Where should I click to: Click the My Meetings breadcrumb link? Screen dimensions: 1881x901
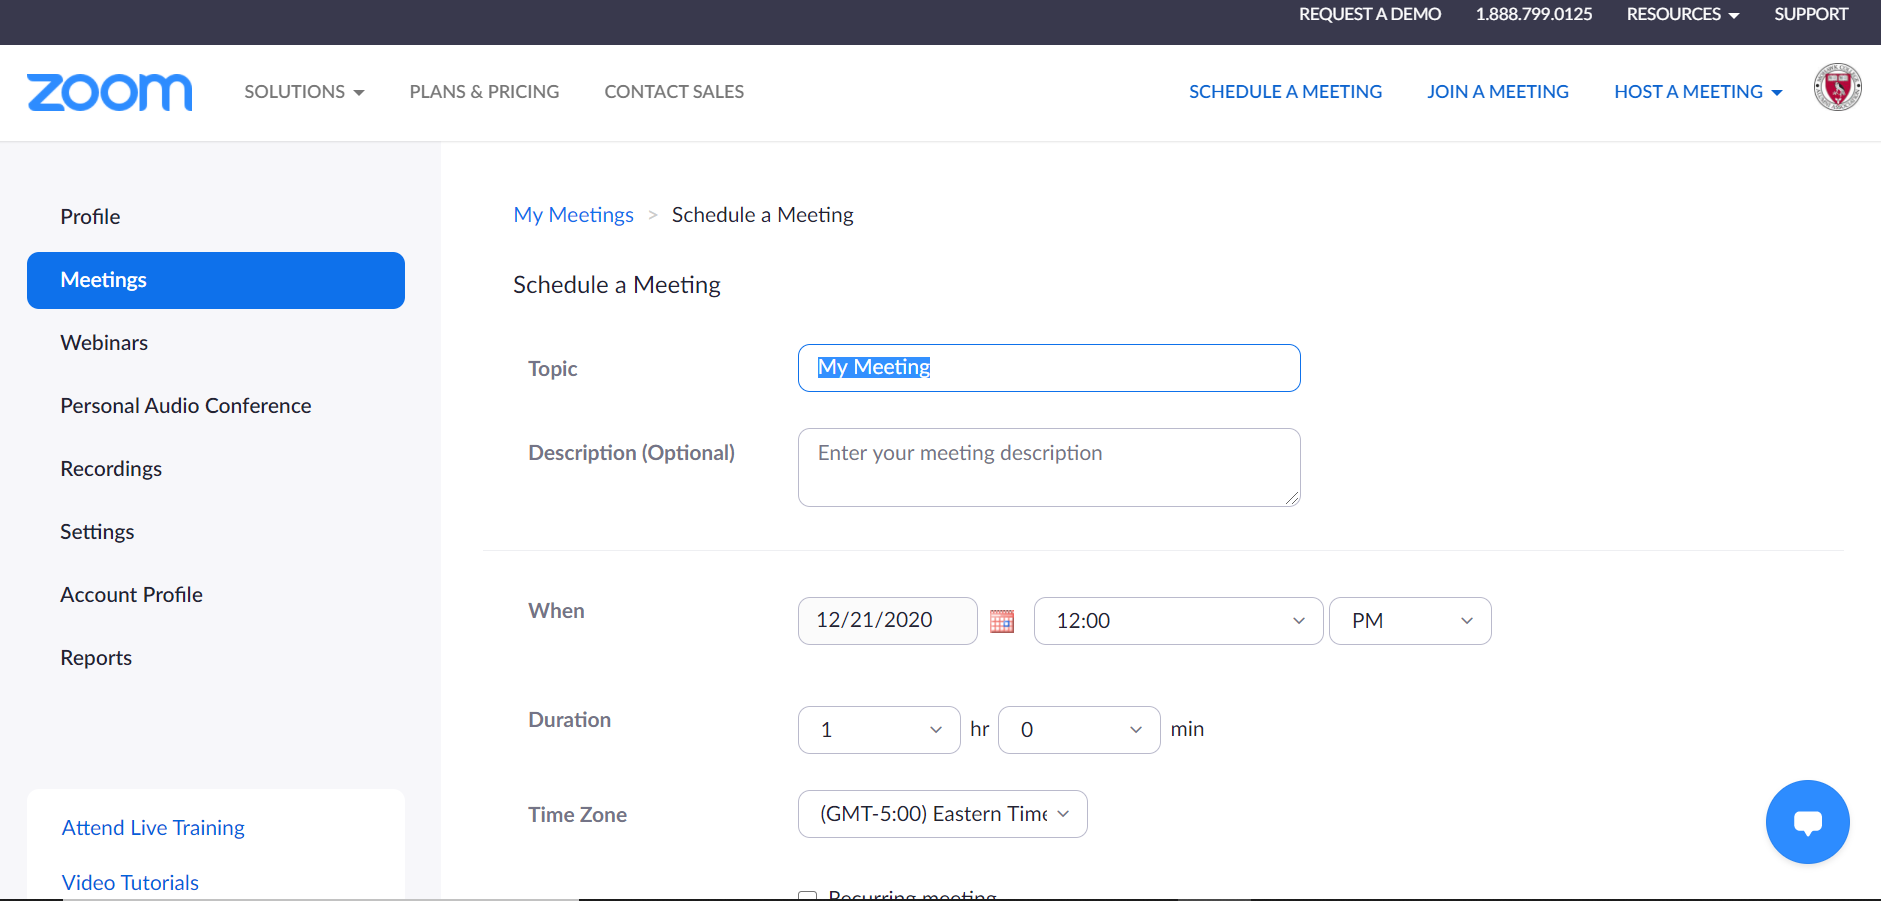pyautogui.click(x=573, y=215)
